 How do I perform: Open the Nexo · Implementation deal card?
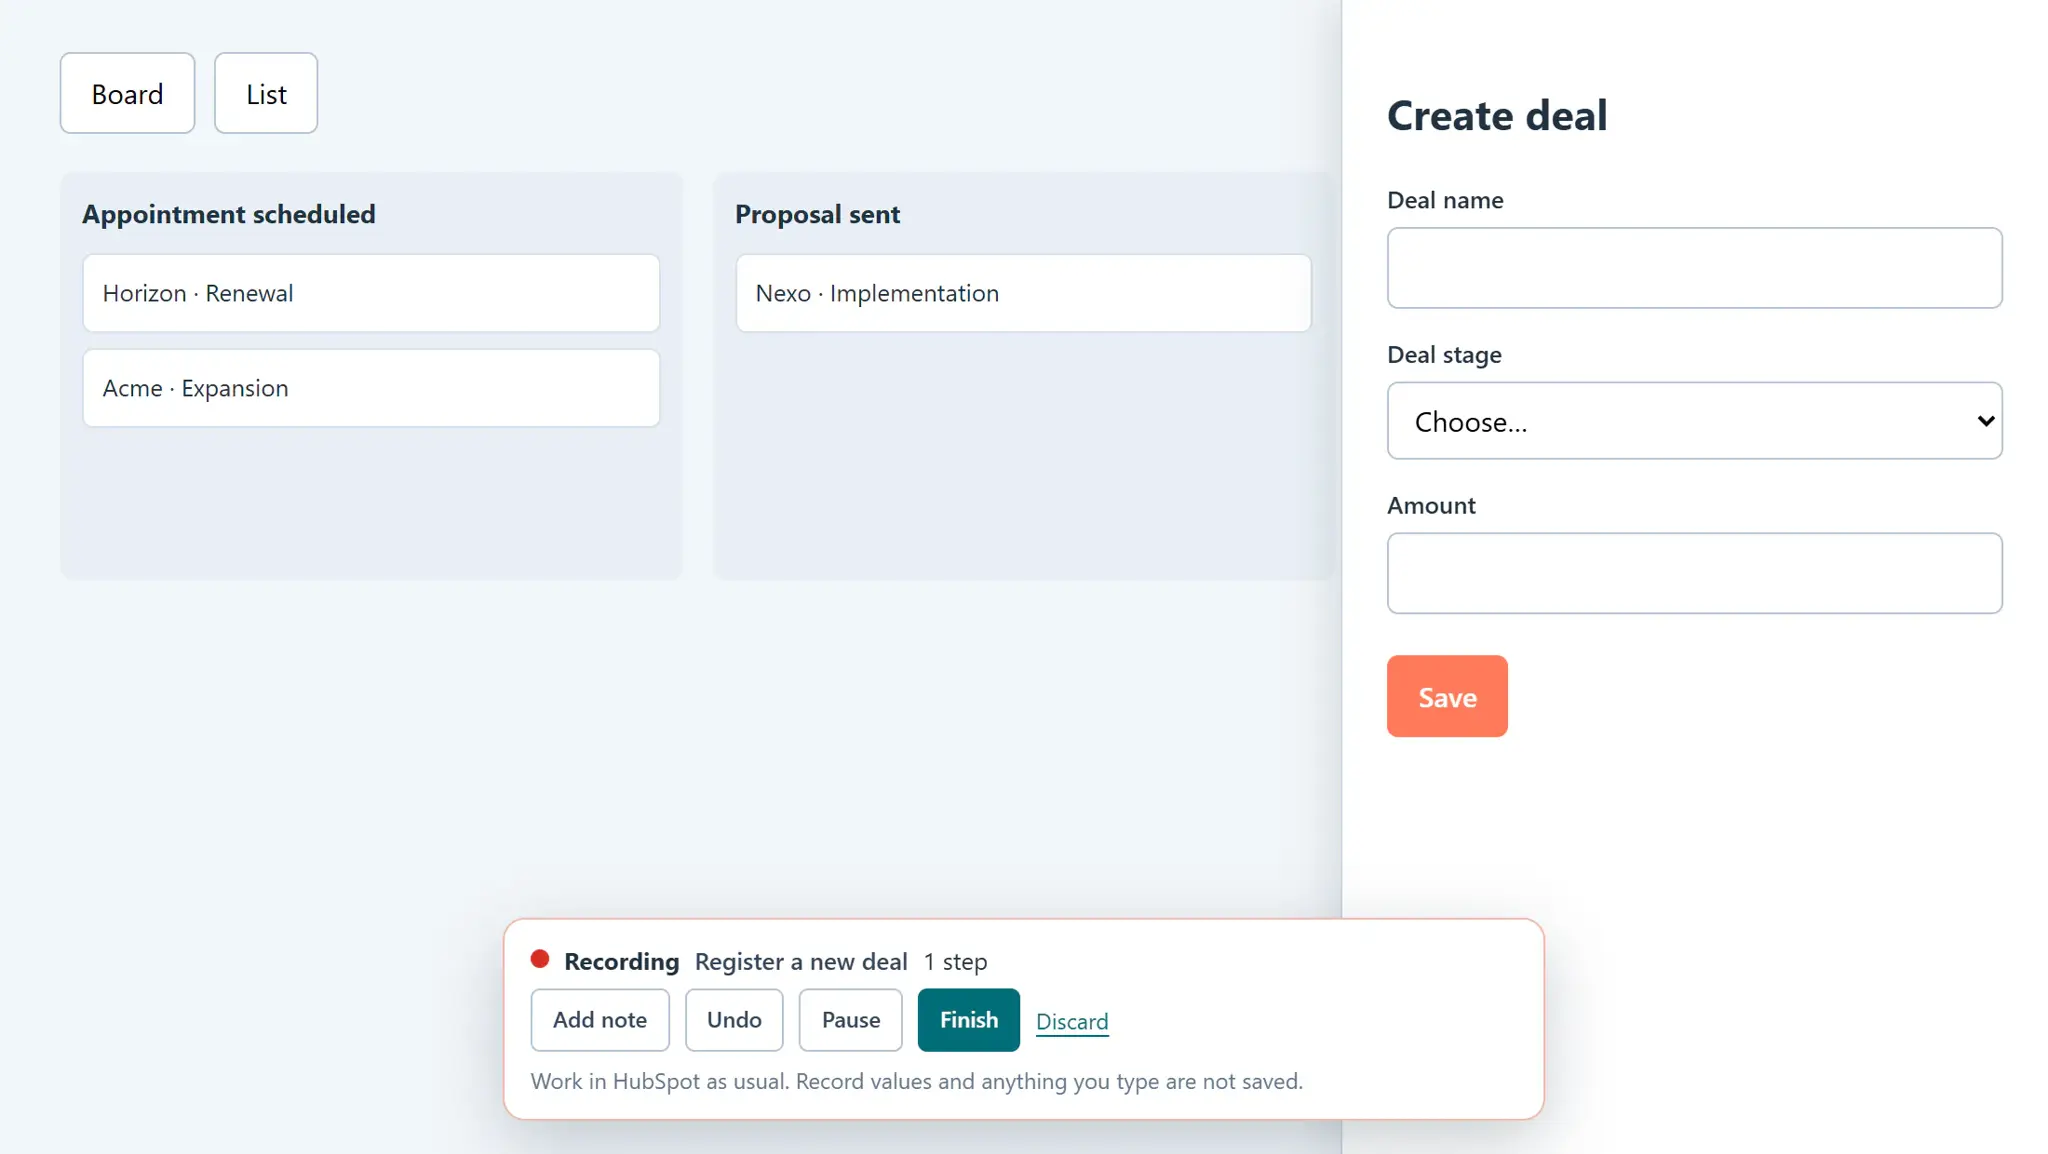1023,293
